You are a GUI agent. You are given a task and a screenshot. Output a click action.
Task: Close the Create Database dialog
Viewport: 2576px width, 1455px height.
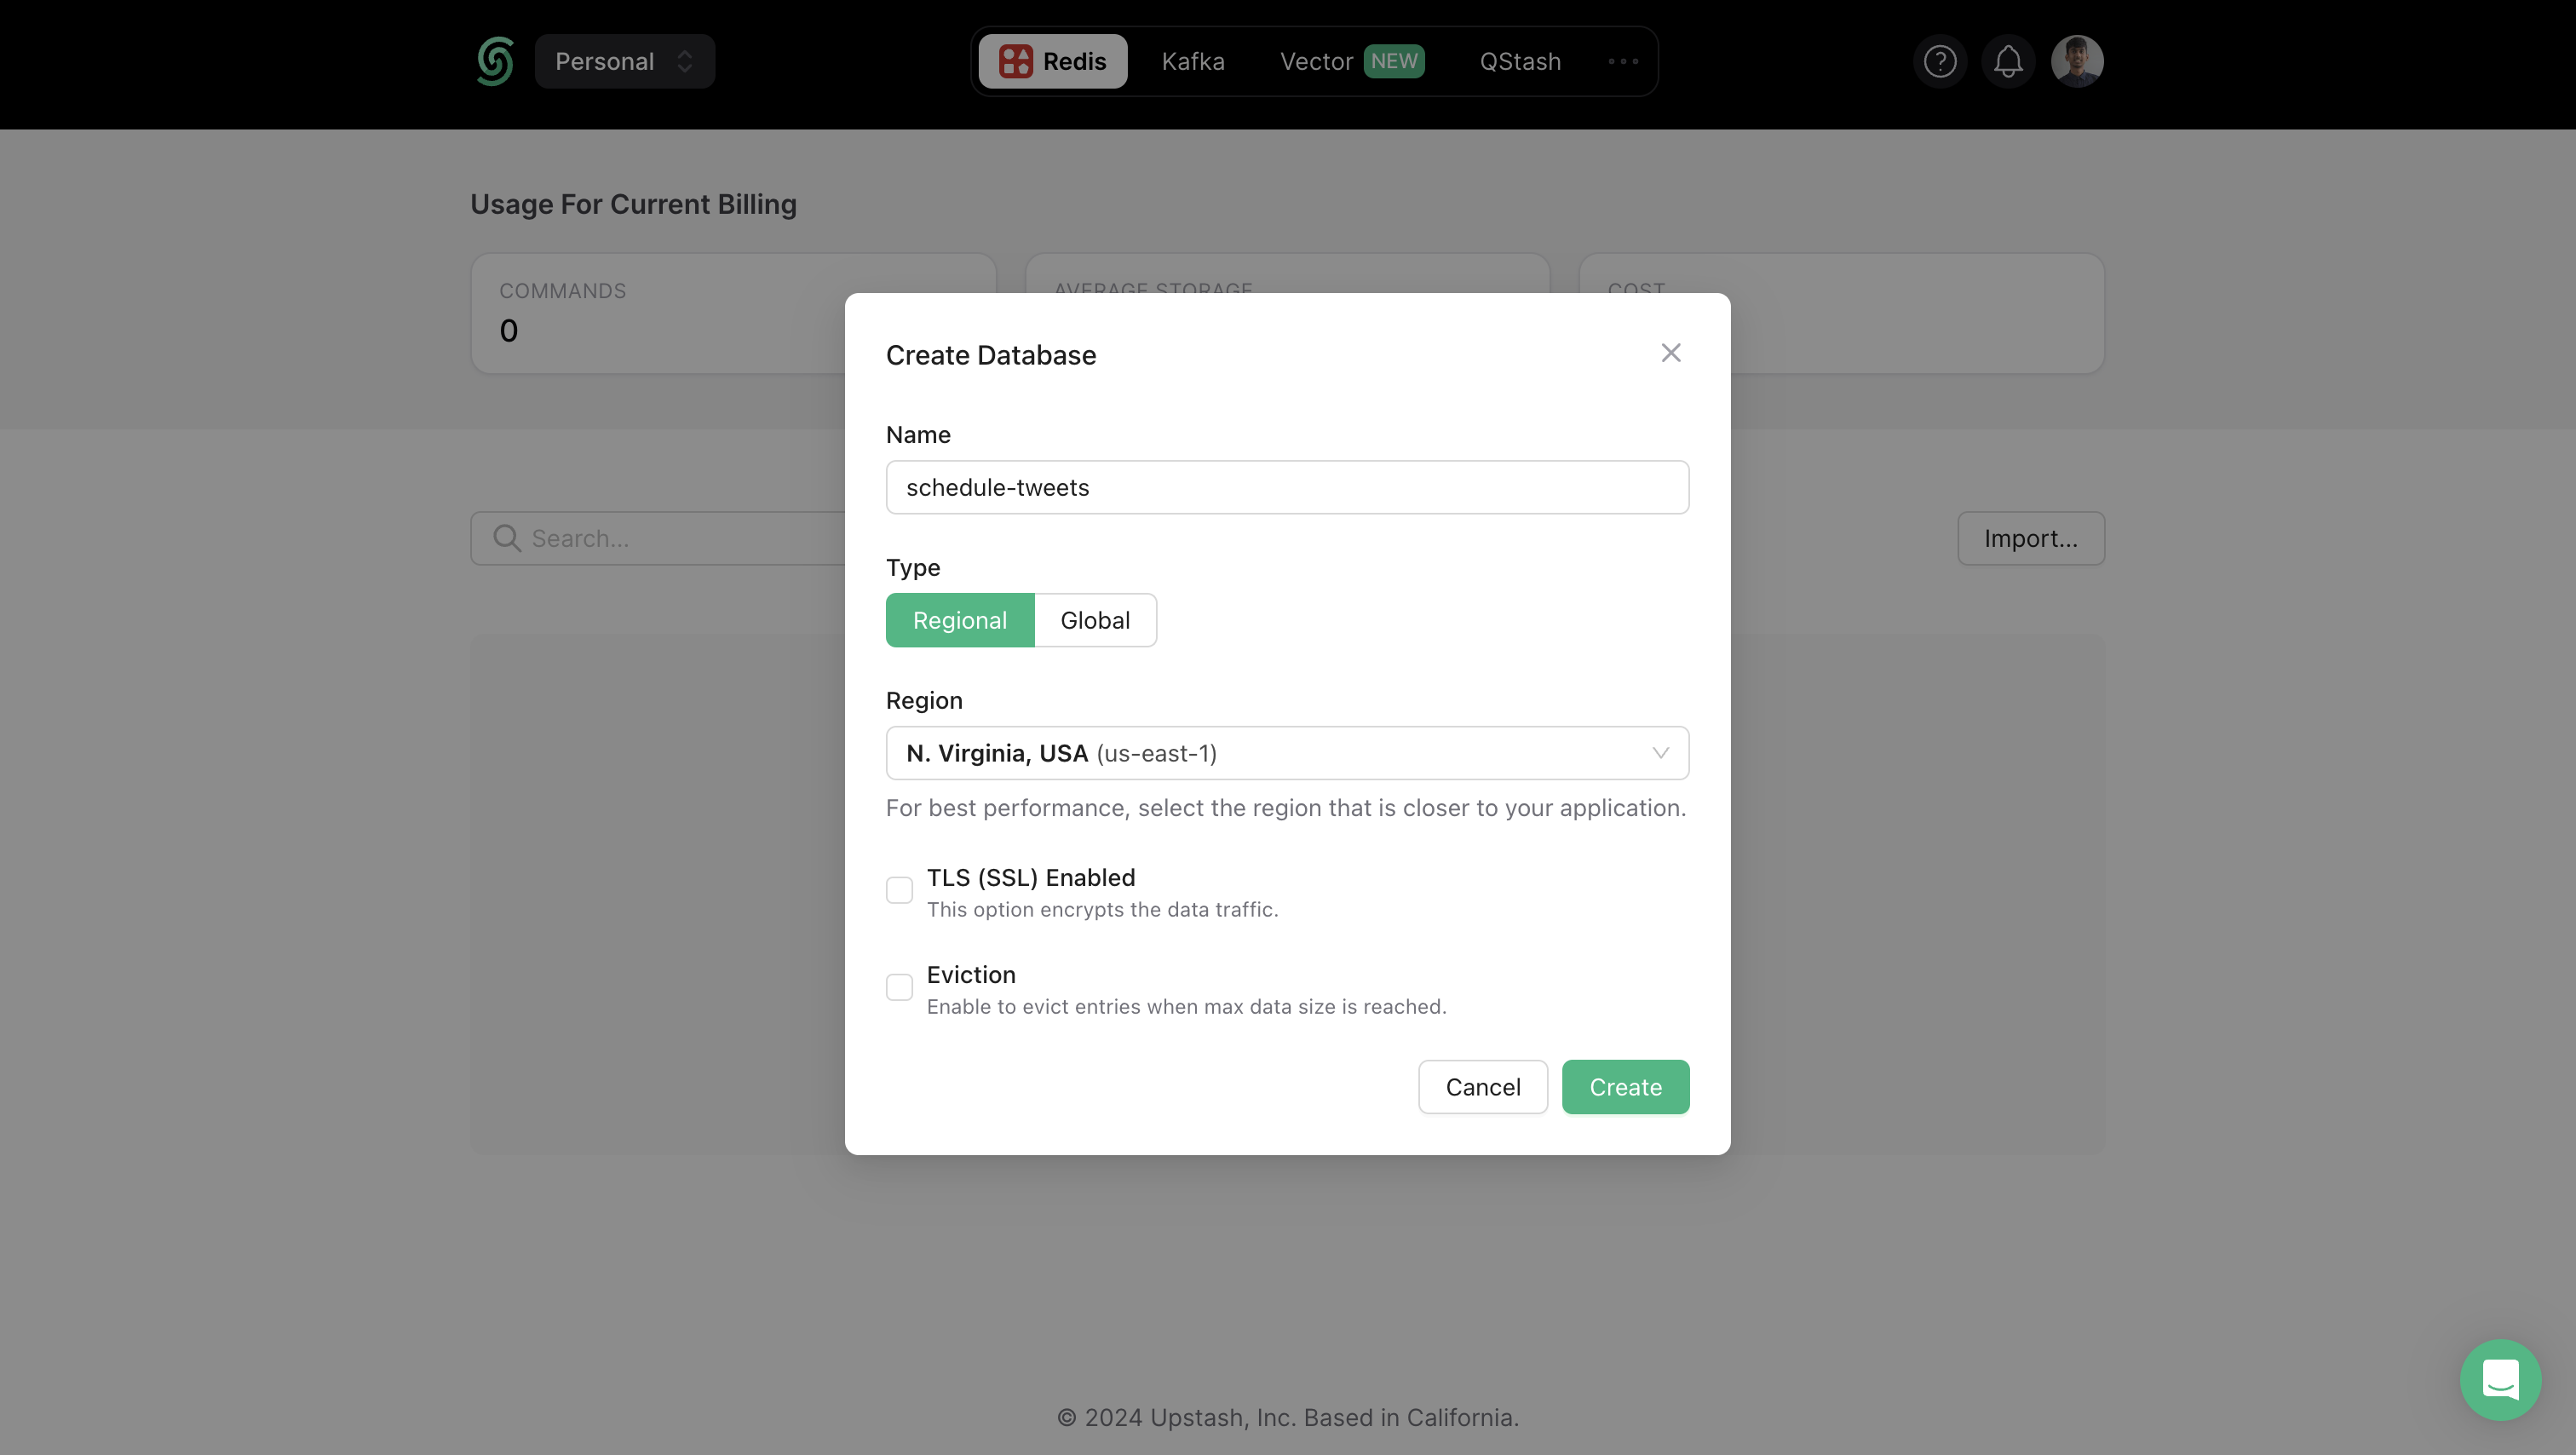pos(1671,352)
